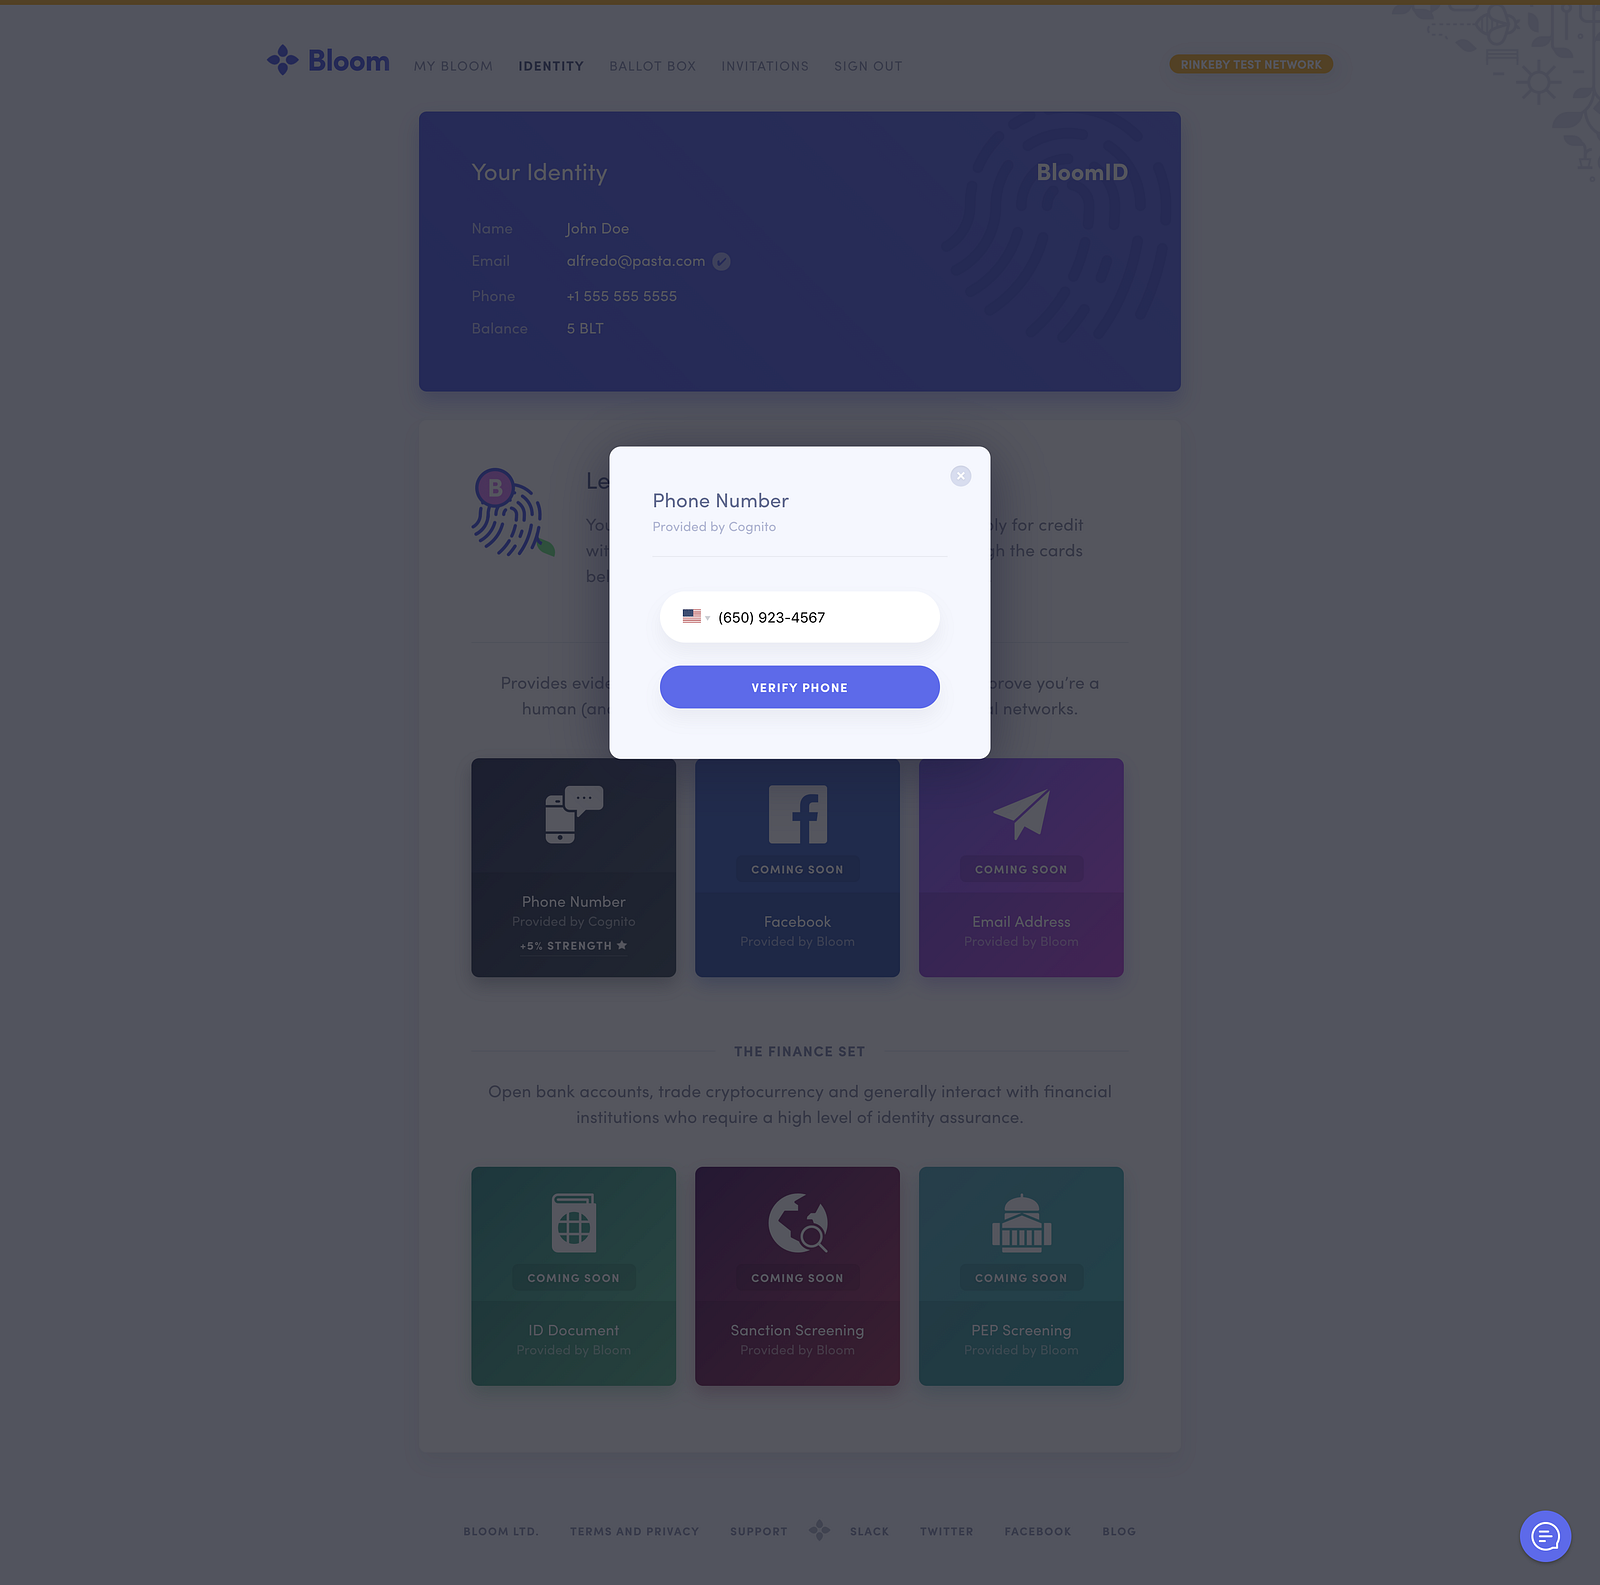Click the 'BloomID' label on identity card
The height and width of the screenshot is (1585, 1600).
click(x=1082, y=172)
